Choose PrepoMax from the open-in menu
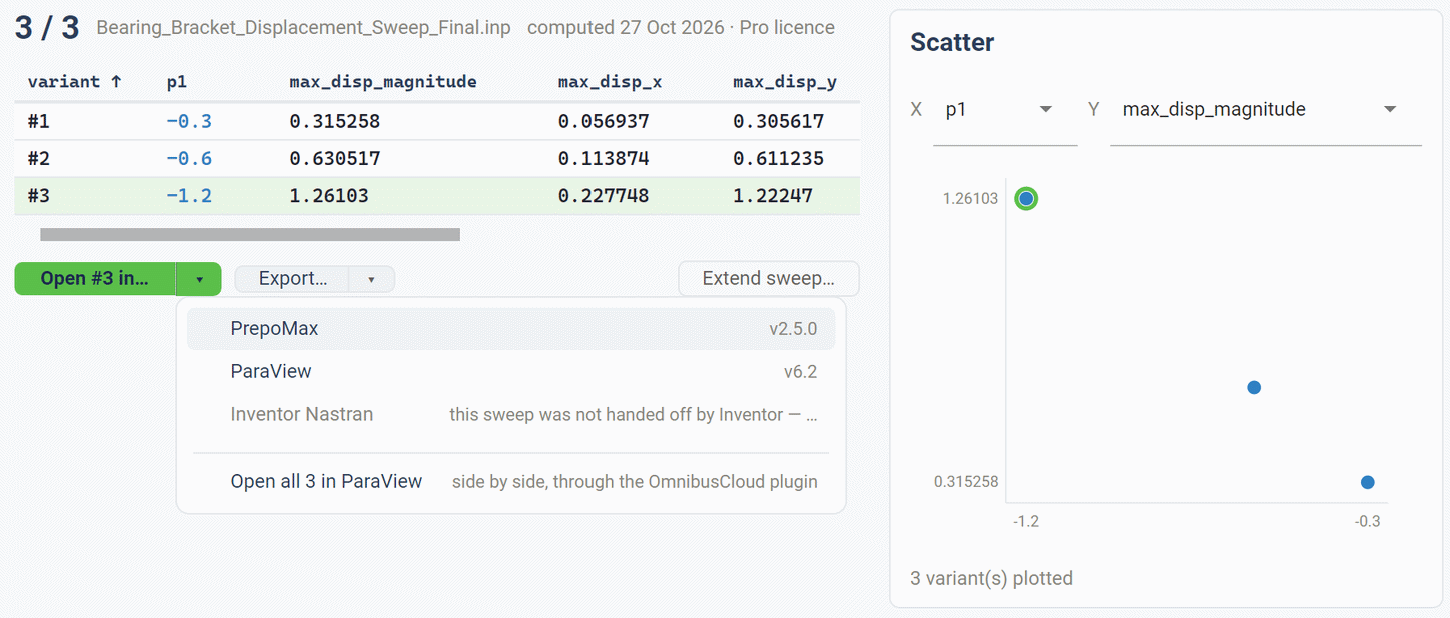1450x618 pixels. [511, 329]
